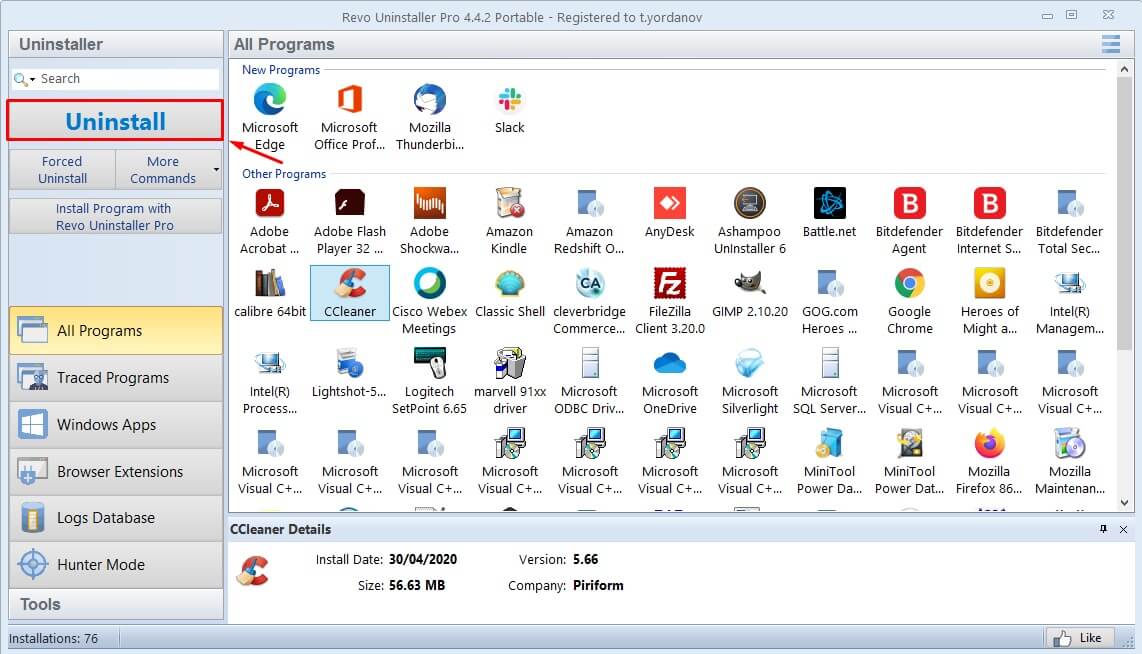This screenshot has width=1142, height=654.
Task: Click the program list scrollbar down arrow
Action: pos(1125,503)
